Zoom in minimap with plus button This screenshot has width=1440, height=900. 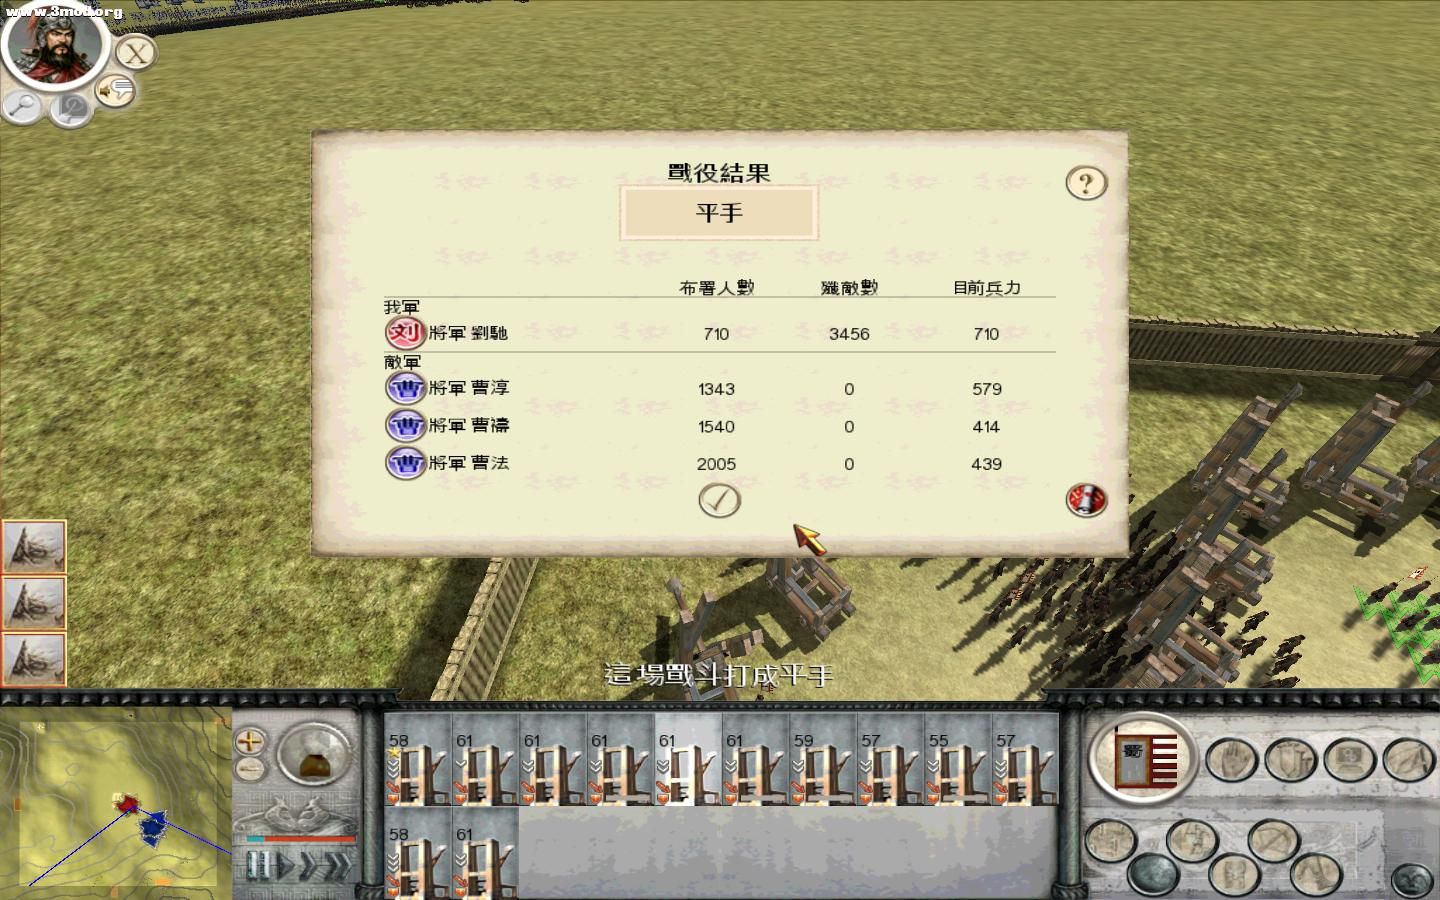click(x=249, y=741)
